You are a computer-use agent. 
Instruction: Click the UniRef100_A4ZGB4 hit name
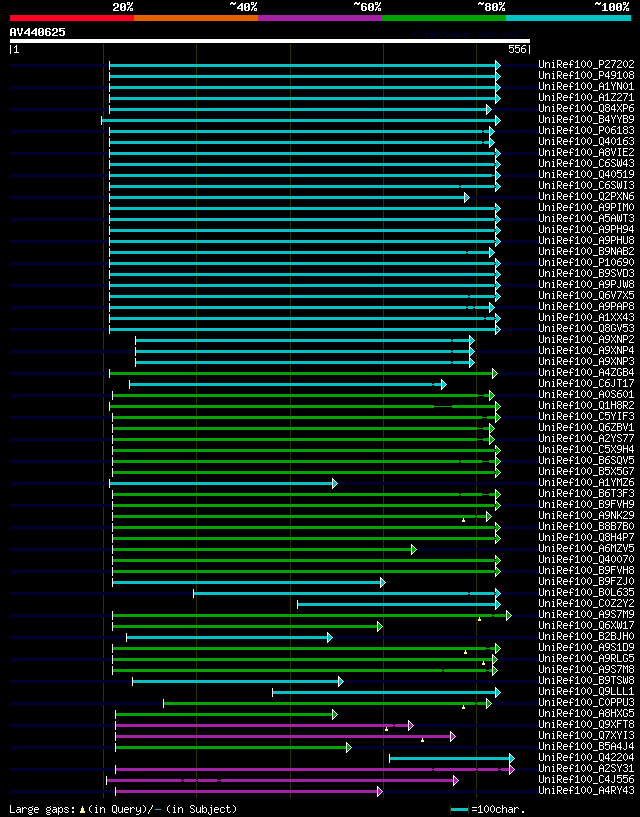(586, 372)
